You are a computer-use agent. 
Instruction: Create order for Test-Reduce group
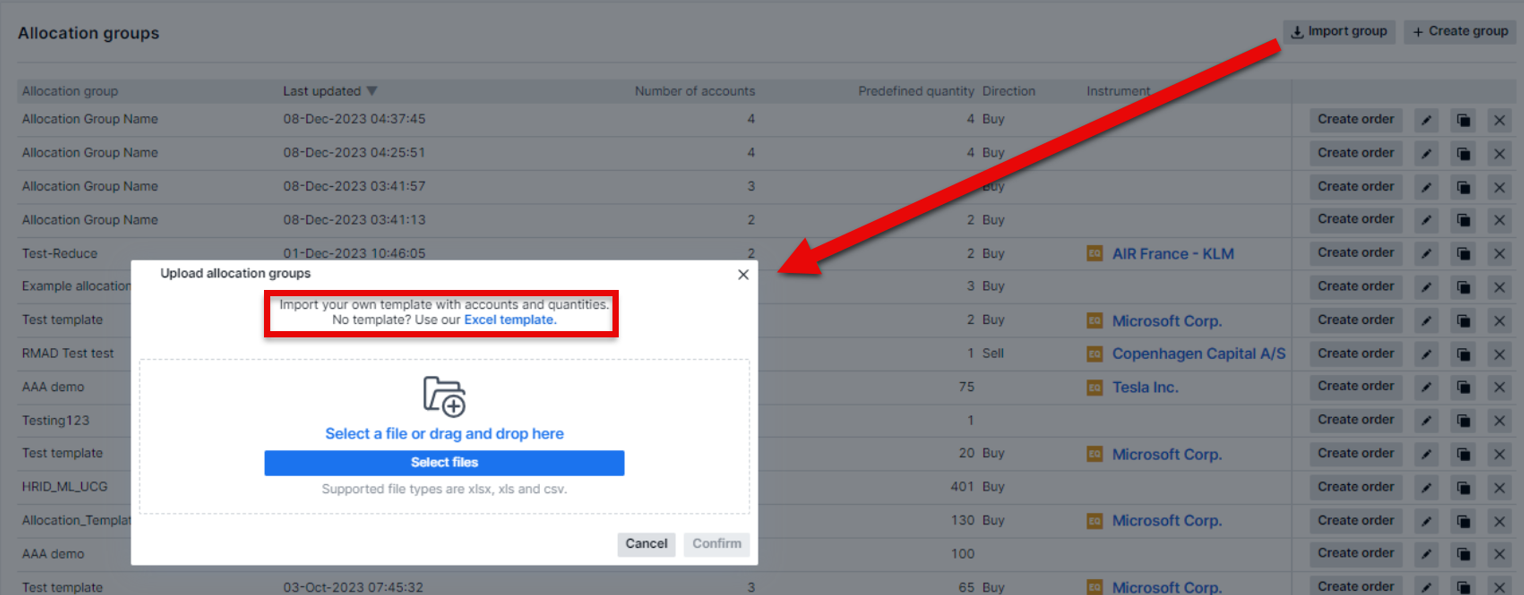1355,254
